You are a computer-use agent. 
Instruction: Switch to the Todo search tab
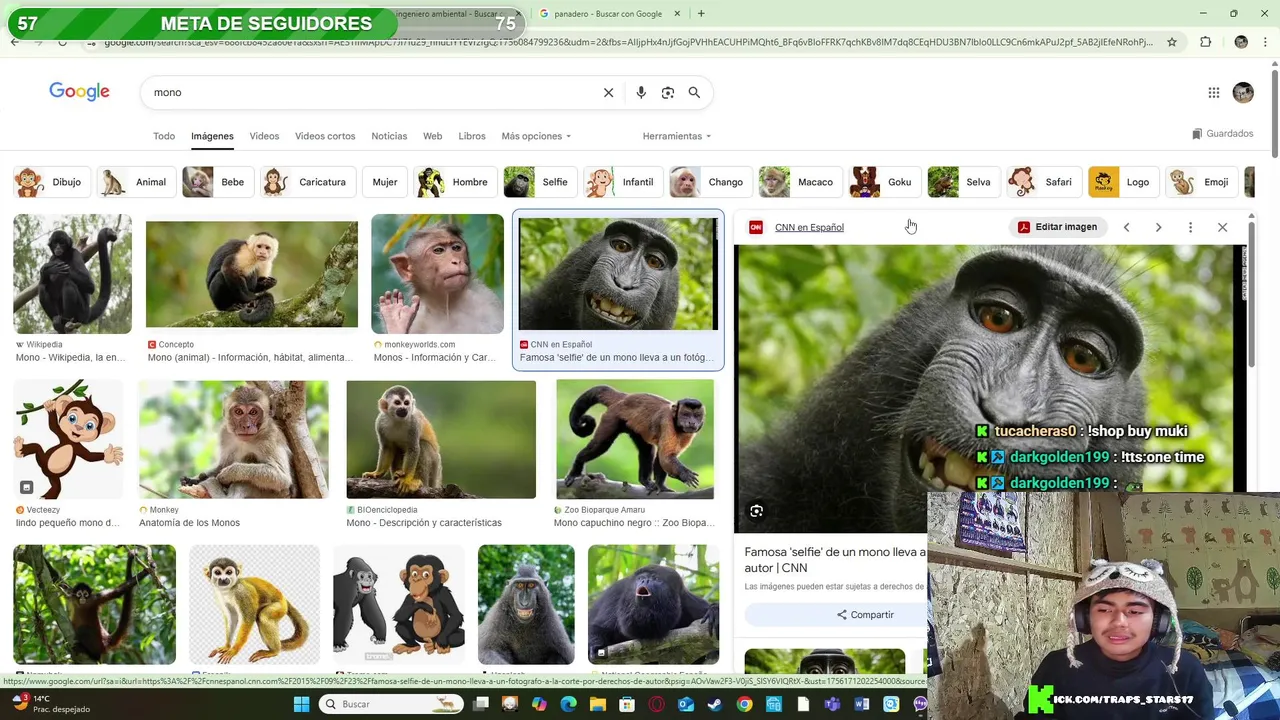(164, 136)
